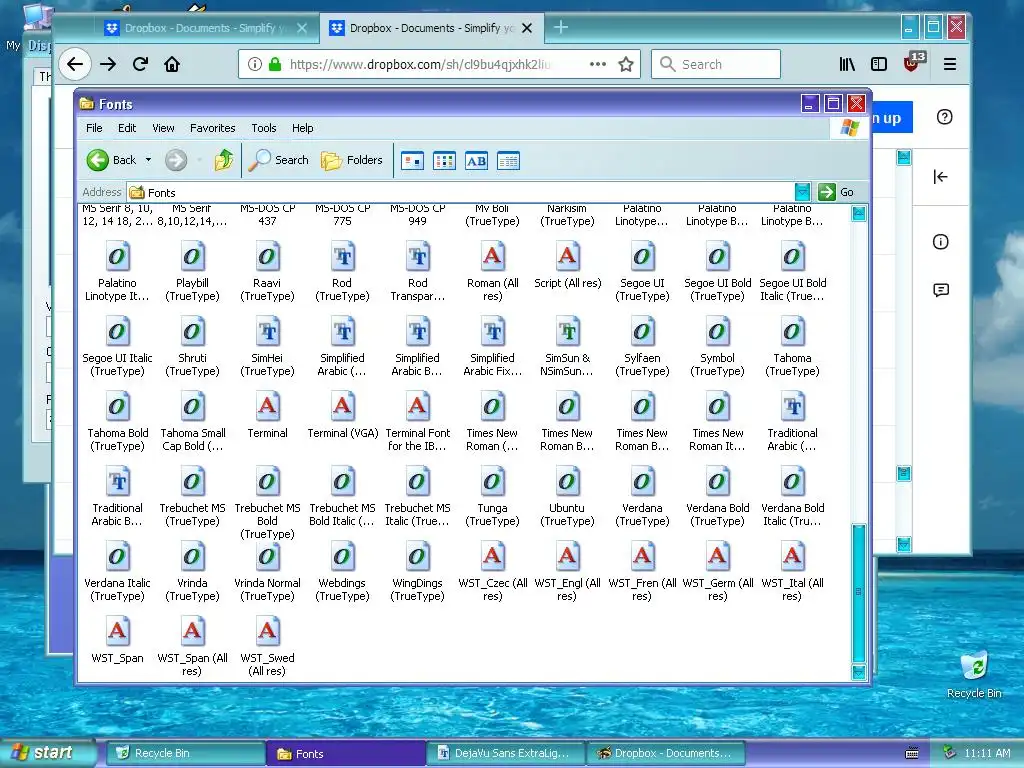Switch to the first Dropbox browser tab

click(x=205, y=28)
